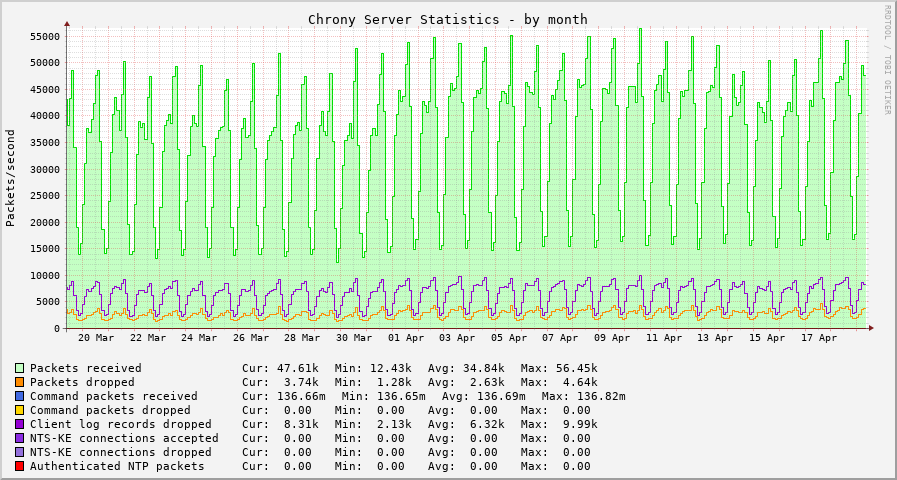Click the '03 Apr' x-axis date label

[x=458, y=338]
